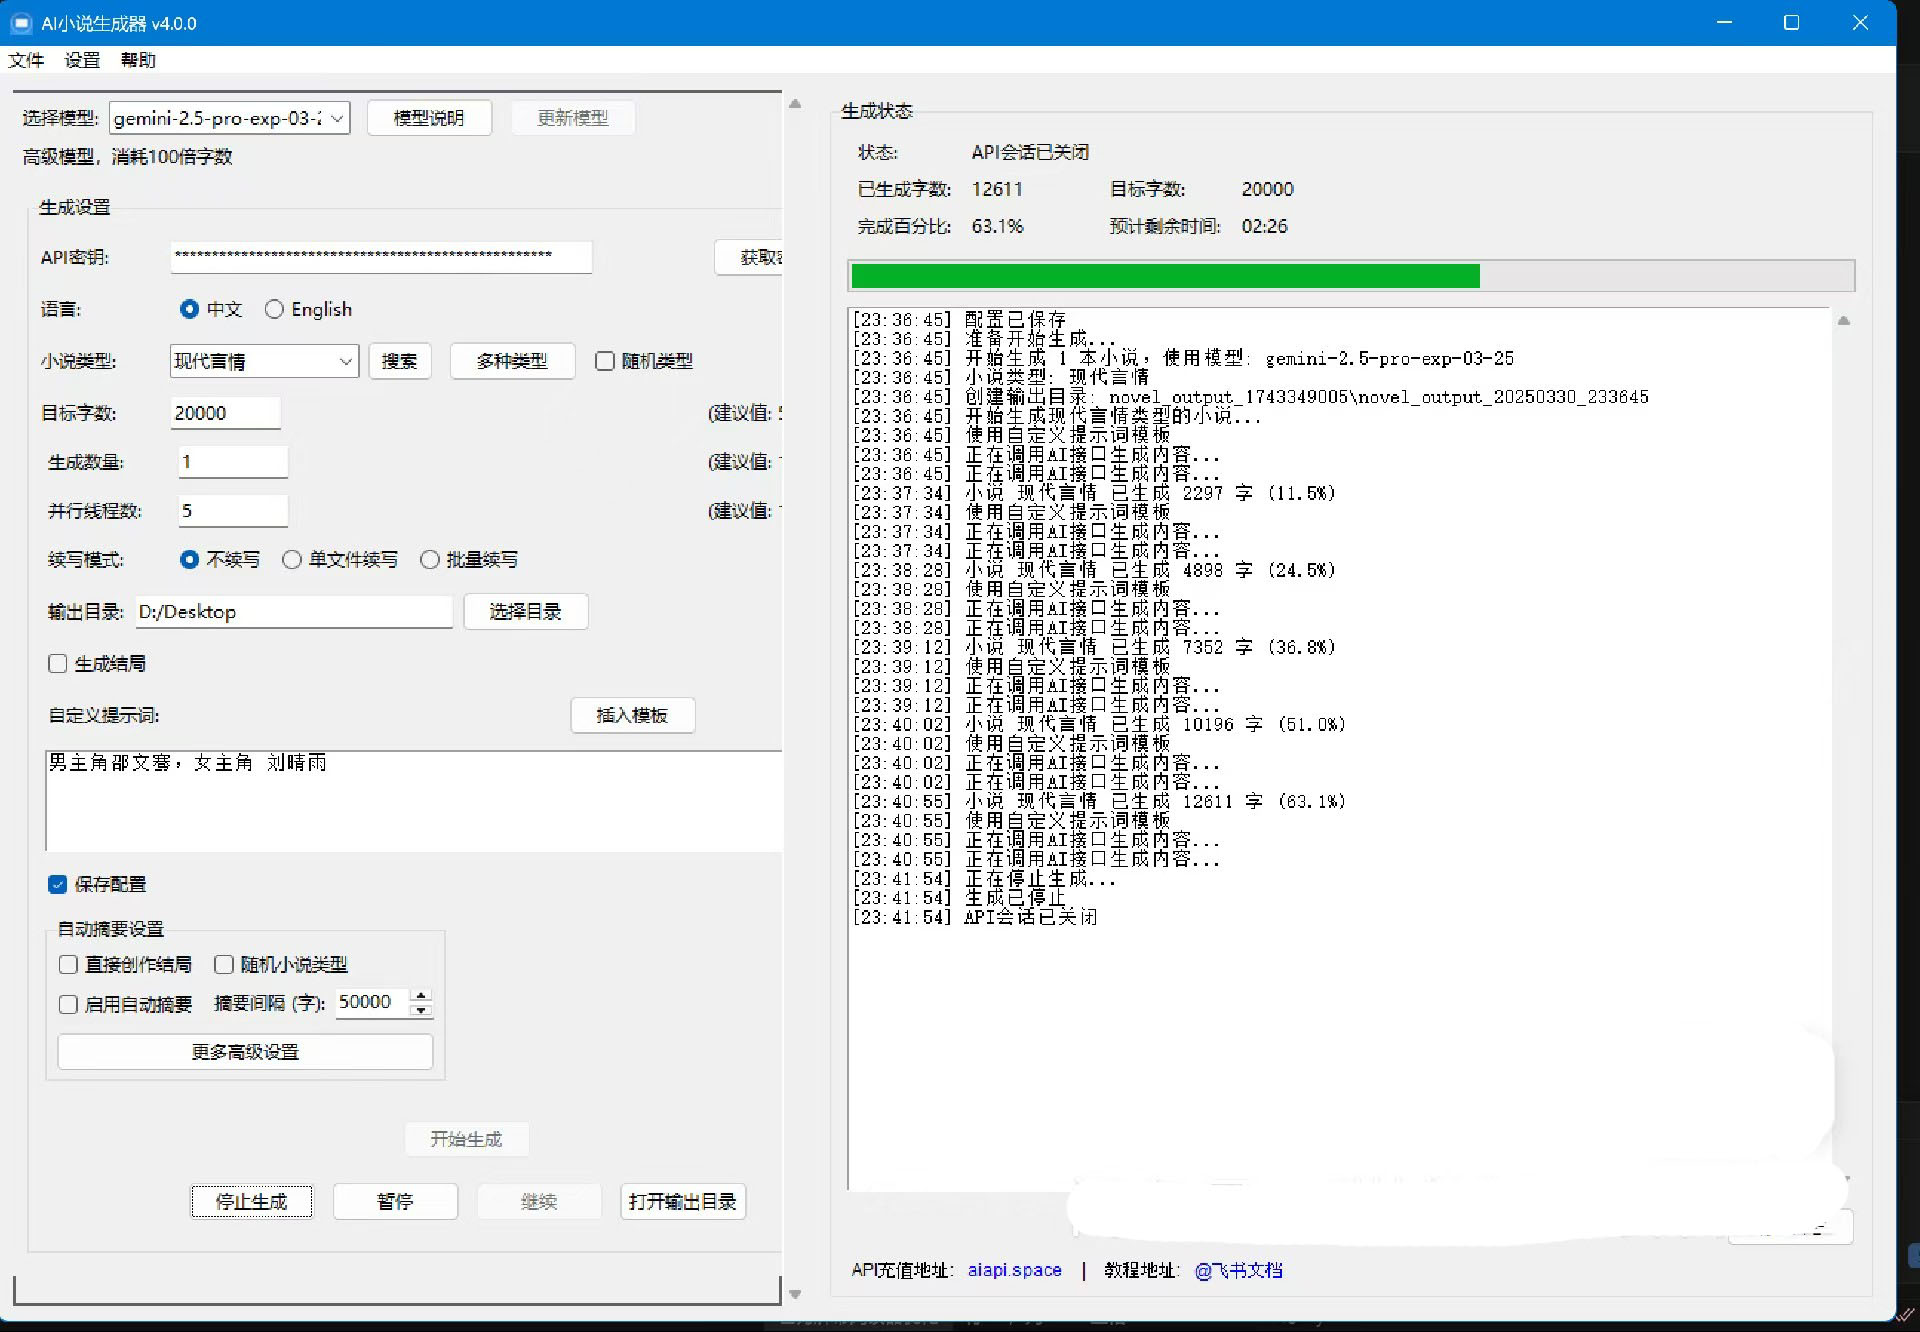Image resolution: width=1920 pixels, height=1332 pixels.
Task: Click the left panel scroll-down arrow
Action: pyautogui.click(x=795, y=1294)
